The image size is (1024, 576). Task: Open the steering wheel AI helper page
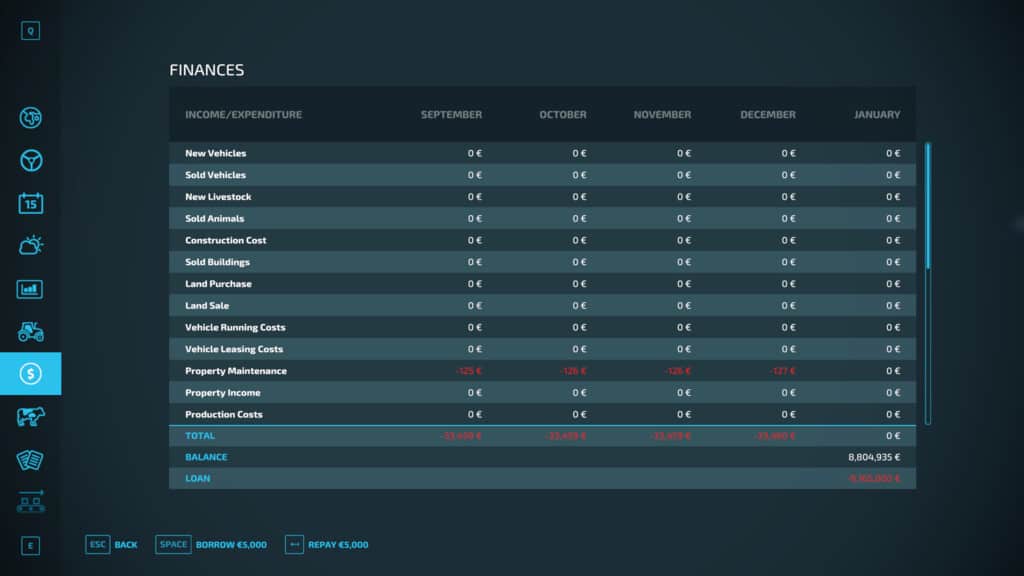[31, 161]
